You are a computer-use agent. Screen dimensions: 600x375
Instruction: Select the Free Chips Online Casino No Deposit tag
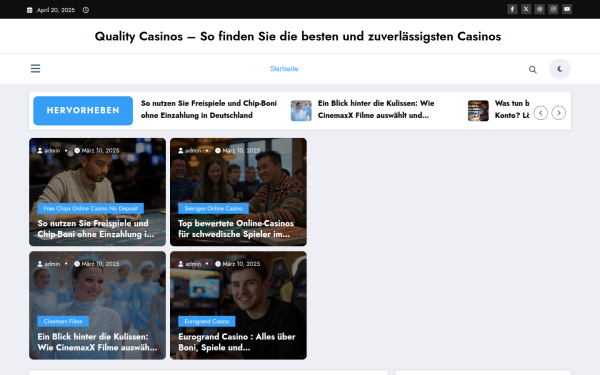pos(90,209)
